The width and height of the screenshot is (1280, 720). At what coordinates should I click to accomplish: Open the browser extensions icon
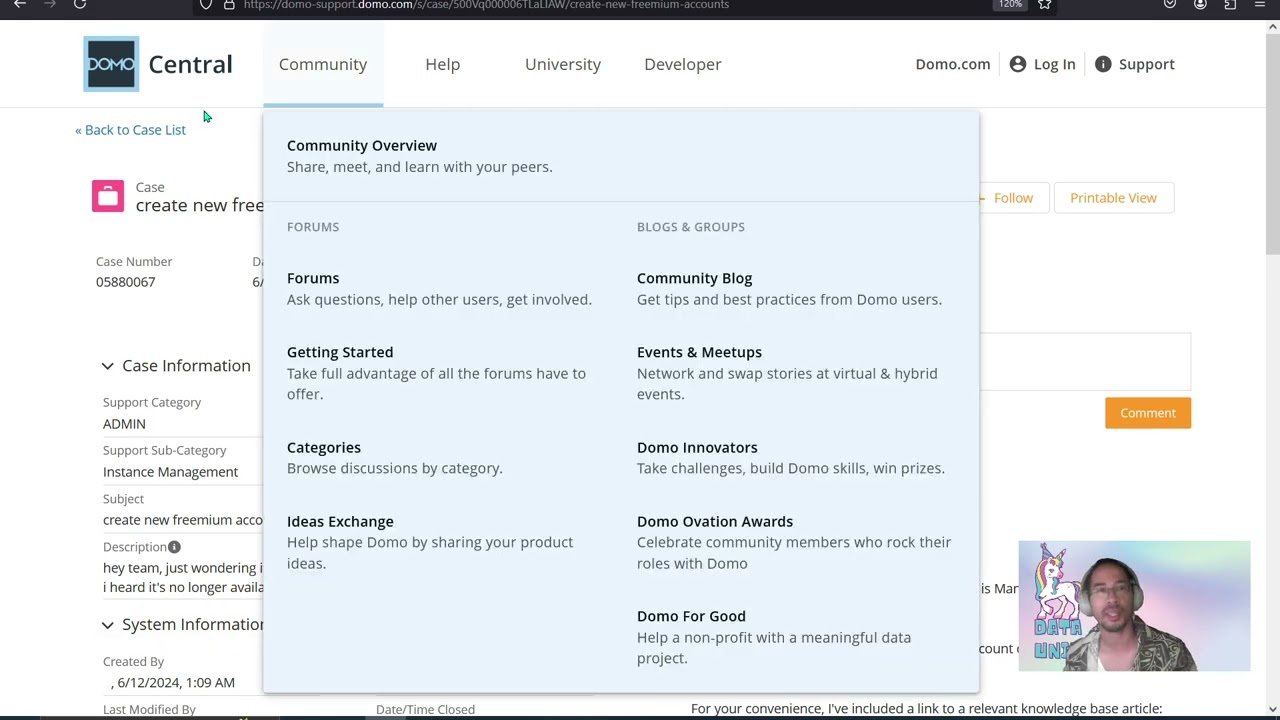click(x=1230, y=4)
